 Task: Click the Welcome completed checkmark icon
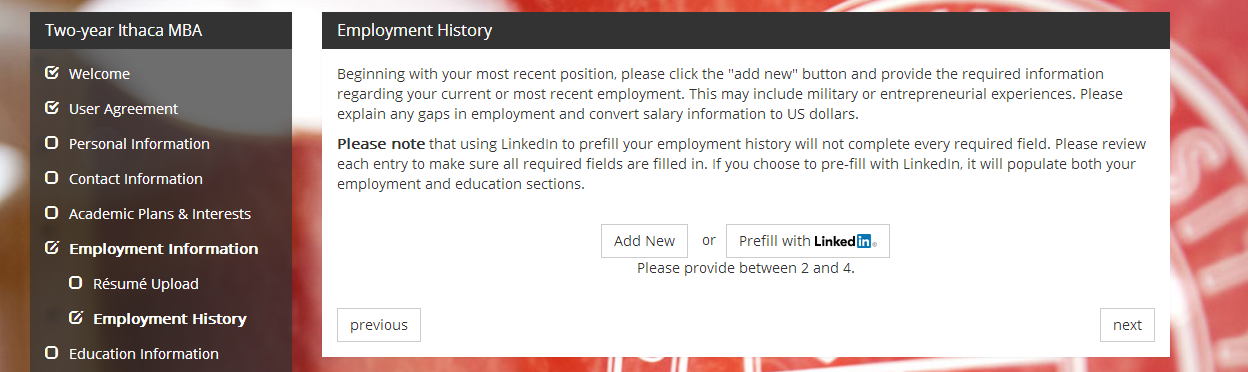click(52, 73)
